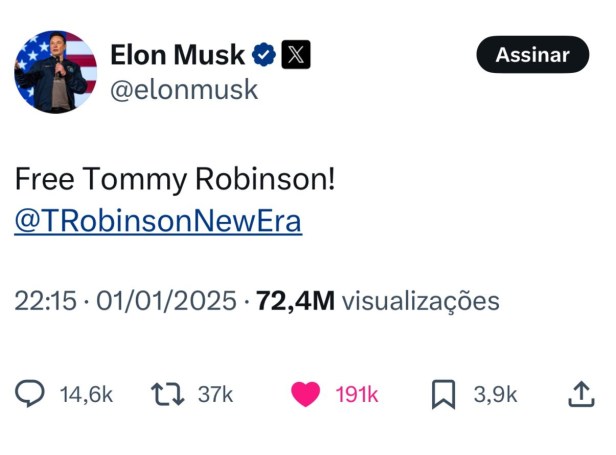616x455 pixels.
Task: Click the 14,6k replies count
Action: [87, 395]
